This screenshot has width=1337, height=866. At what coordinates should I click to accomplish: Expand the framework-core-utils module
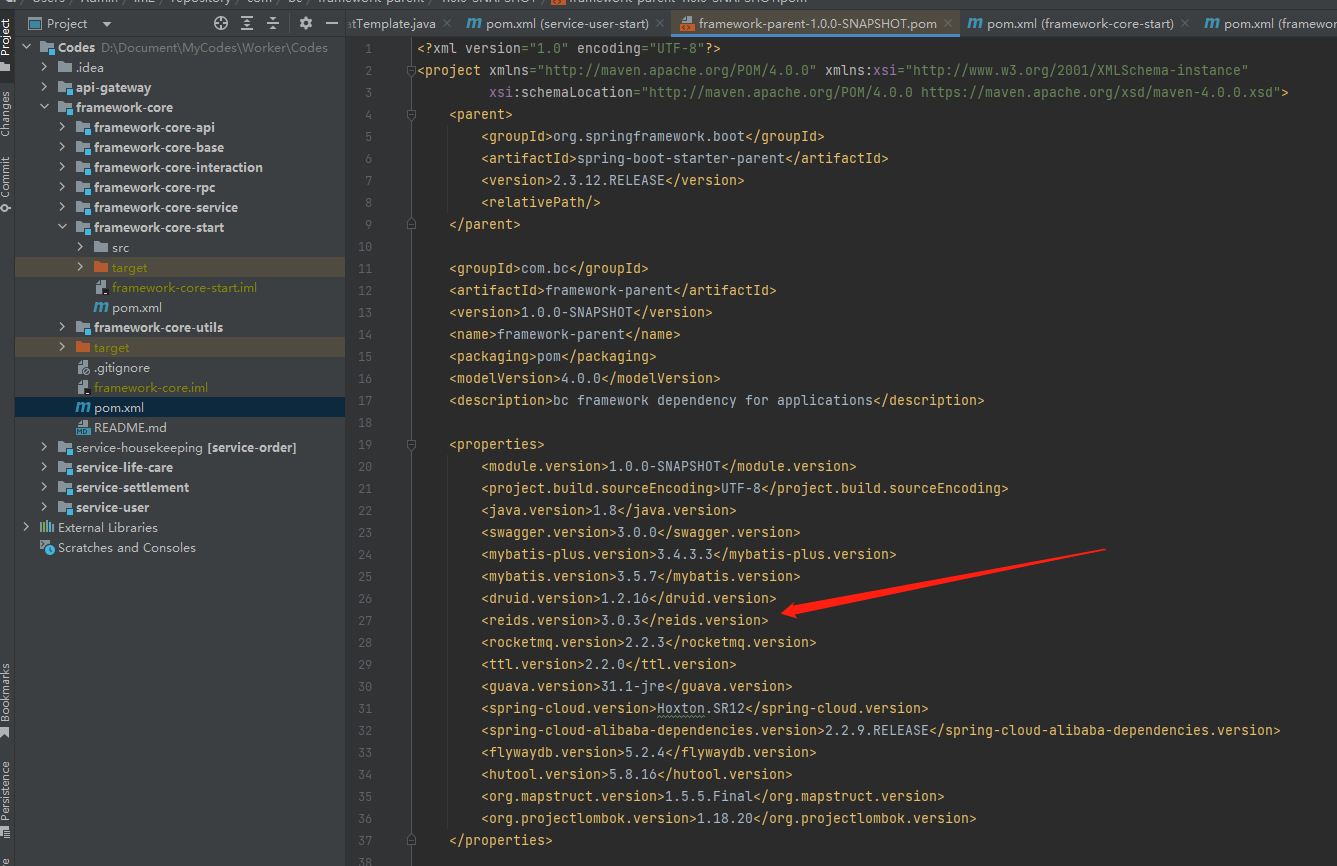pos(63,327)
